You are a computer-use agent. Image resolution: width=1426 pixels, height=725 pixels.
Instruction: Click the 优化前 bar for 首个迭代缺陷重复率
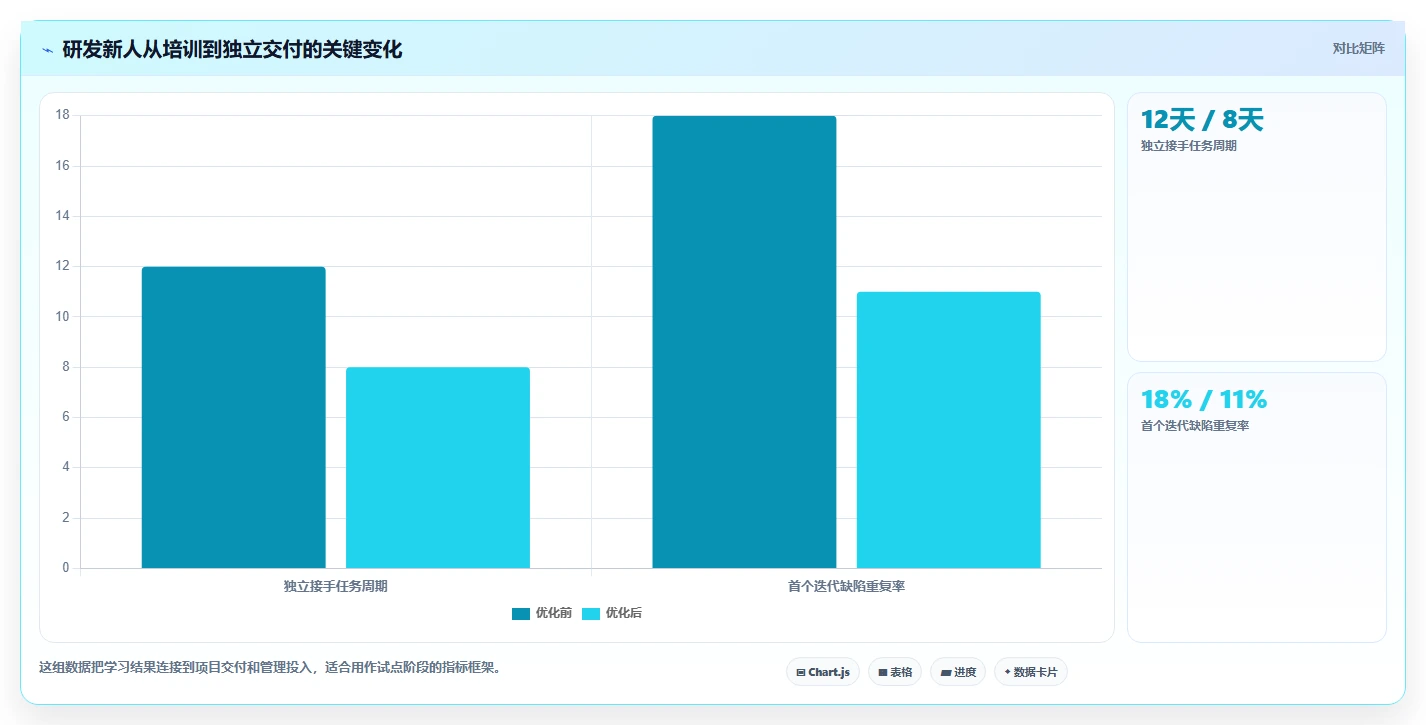[x=744, y=342]
